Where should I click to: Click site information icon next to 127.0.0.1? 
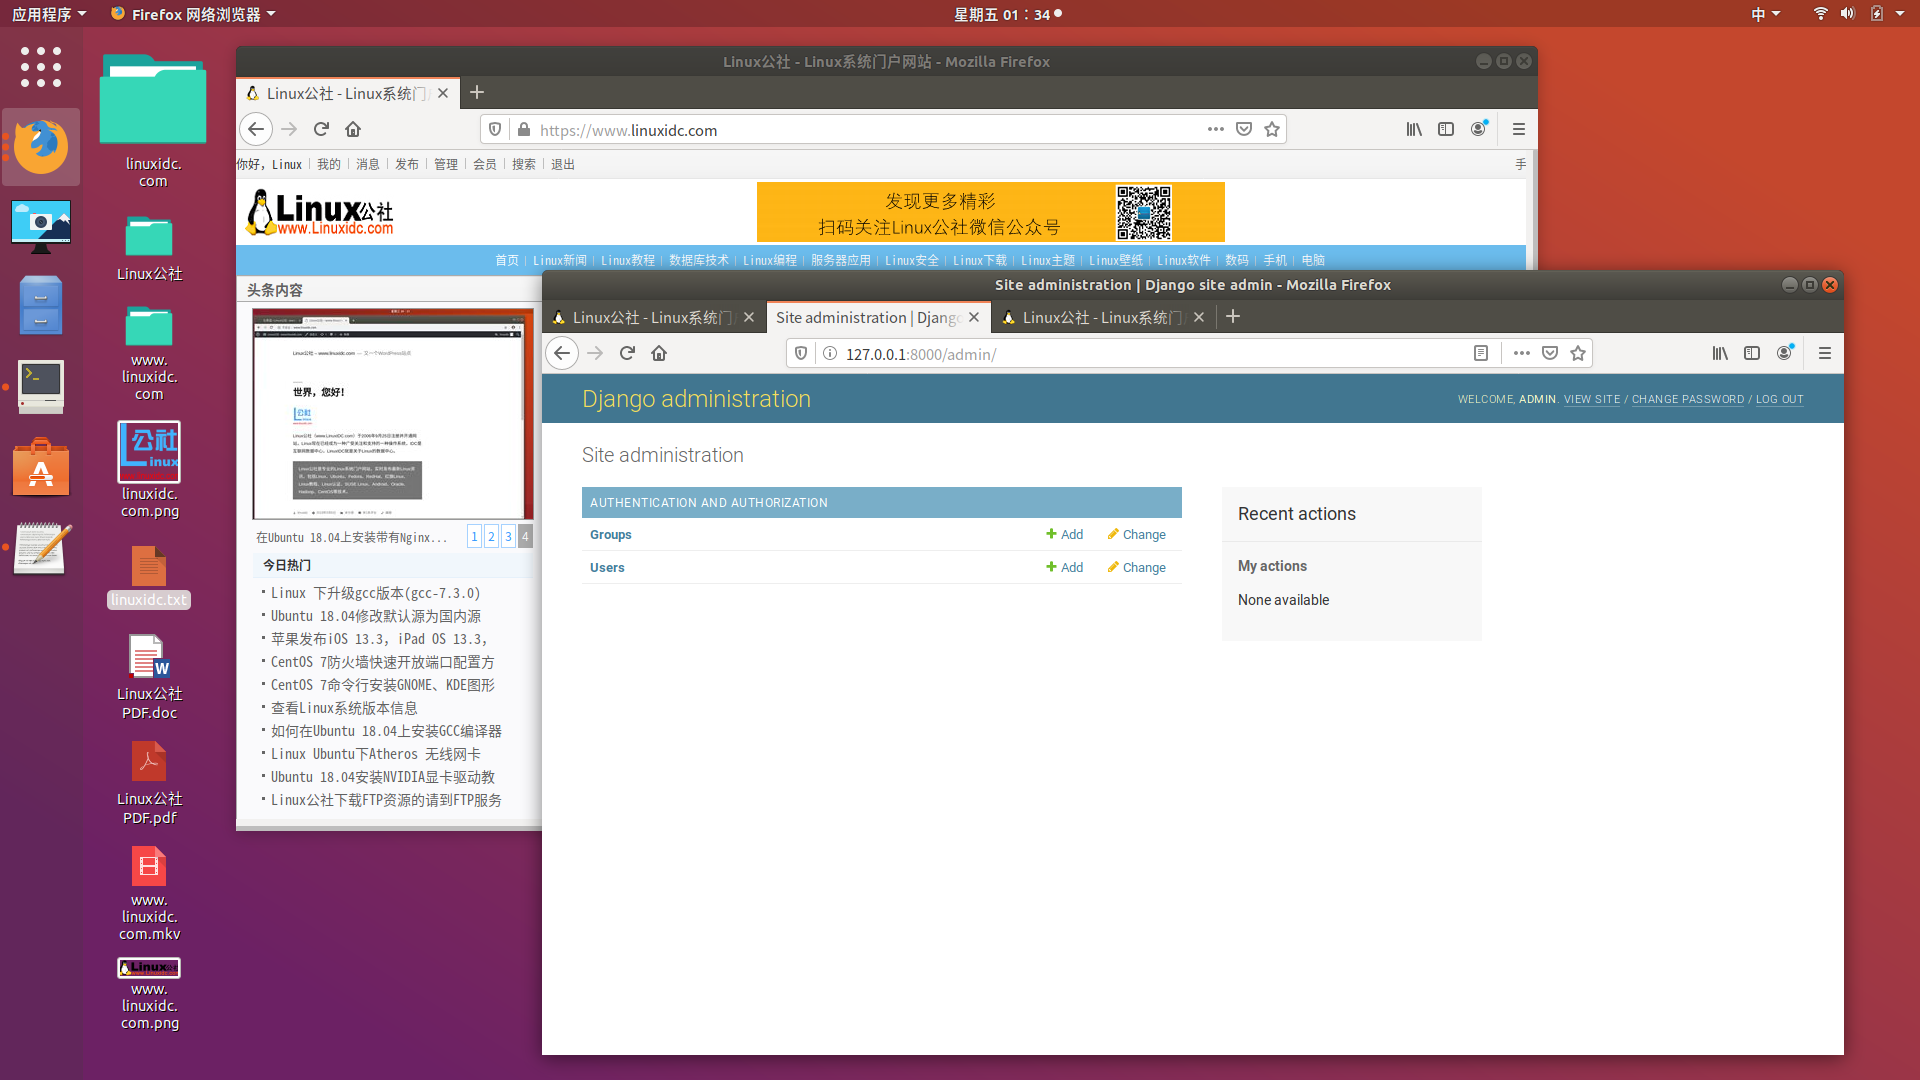tap(829, 353)
